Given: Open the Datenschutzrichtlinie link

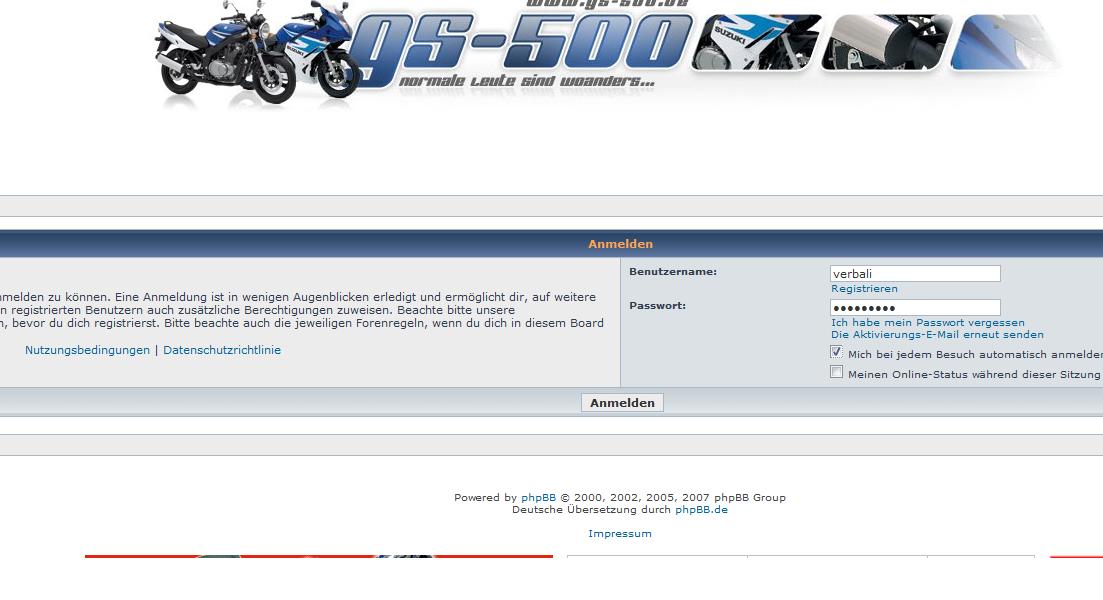Looking at the screenshot, I should click(x=222, y=350).
